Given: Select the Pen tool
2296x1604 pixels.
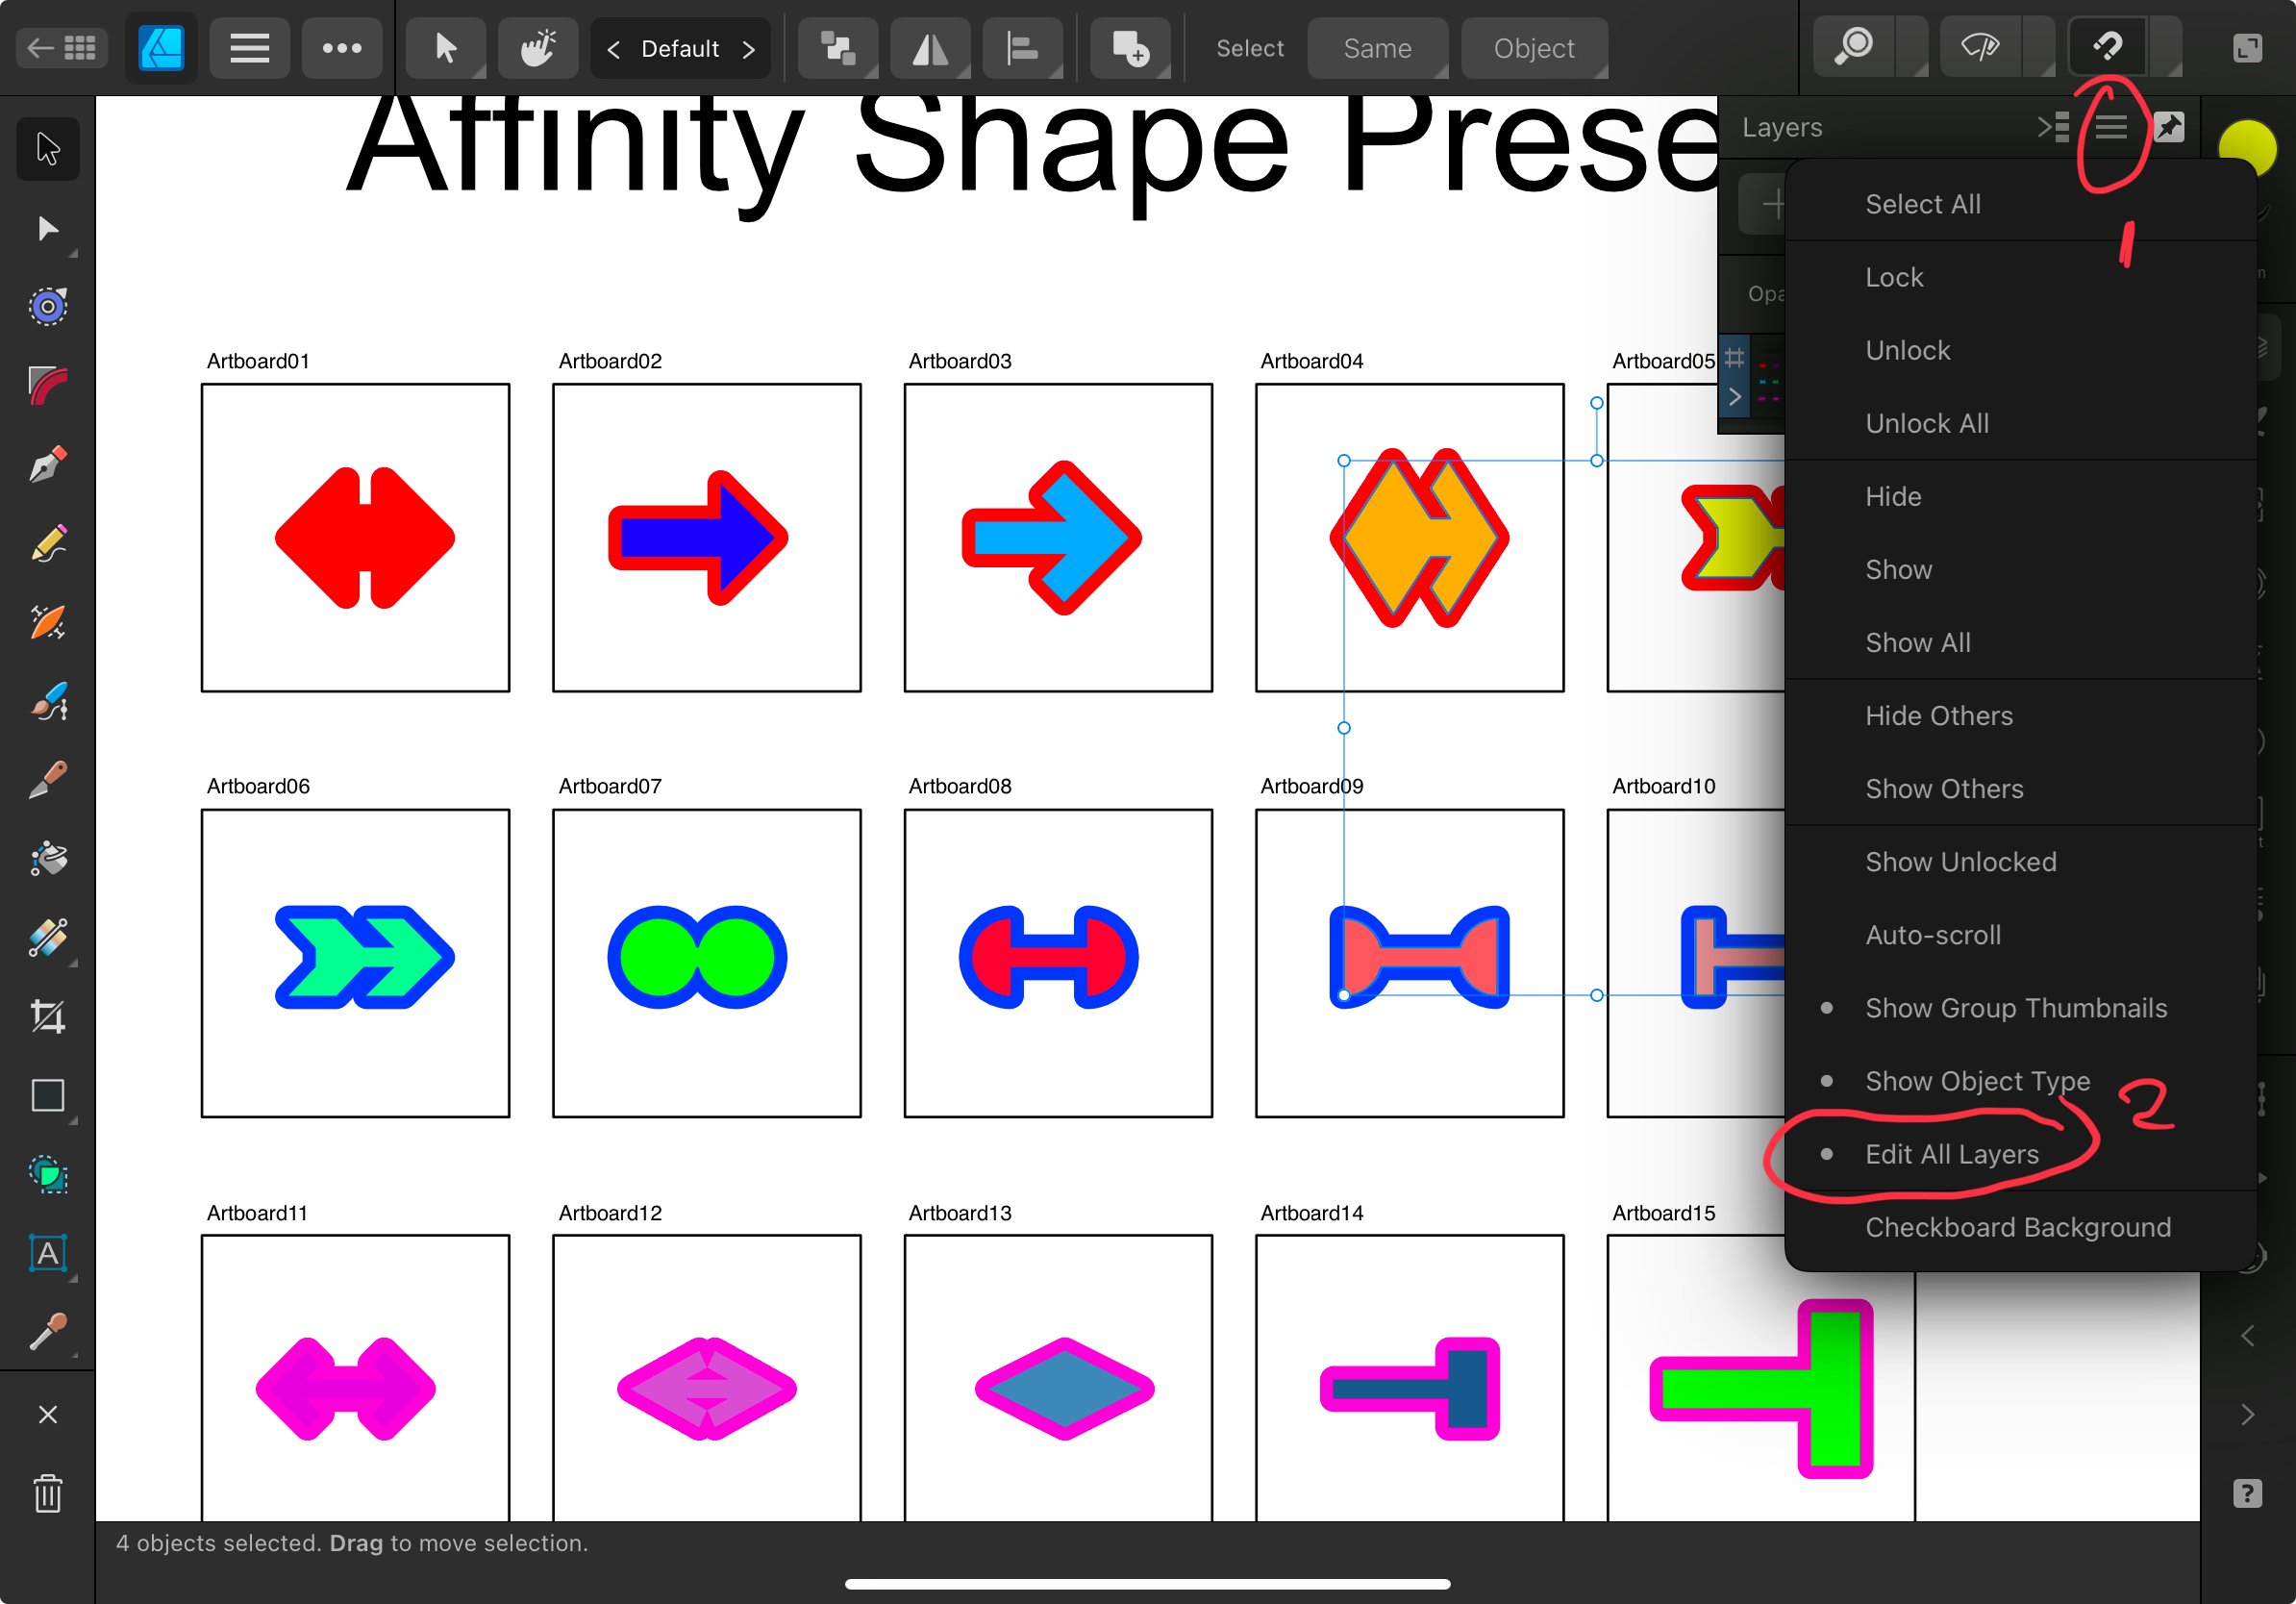Looking at the screenshot, I should (47, 463).
